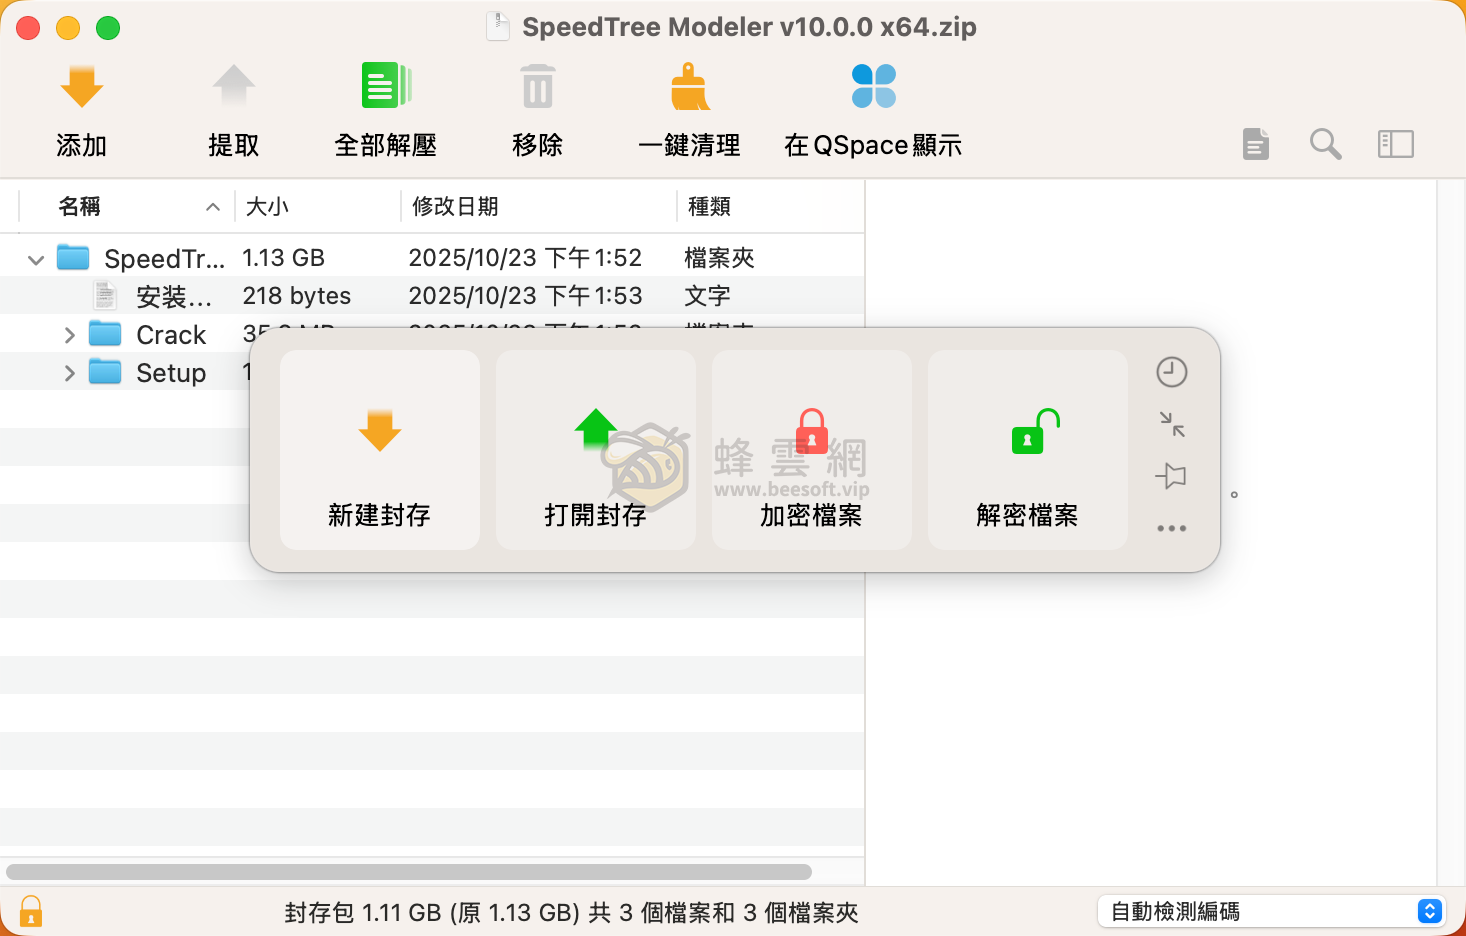
Task: Toggle the sidebar panel icon
Action: click(x=1395, y=144)
